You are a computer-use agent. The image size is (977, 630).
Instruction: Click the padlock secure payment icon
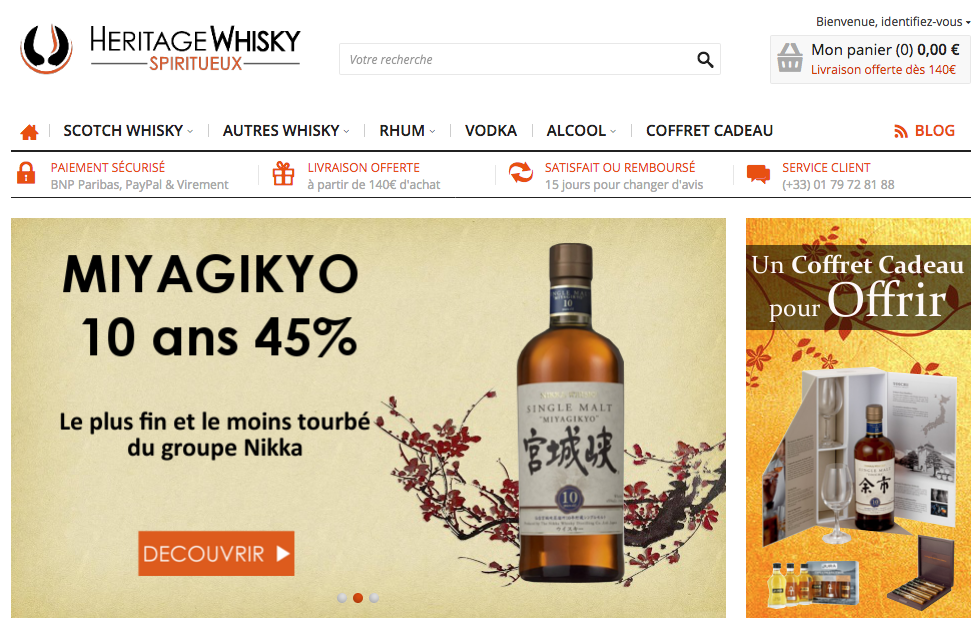[x=26, y=173]
